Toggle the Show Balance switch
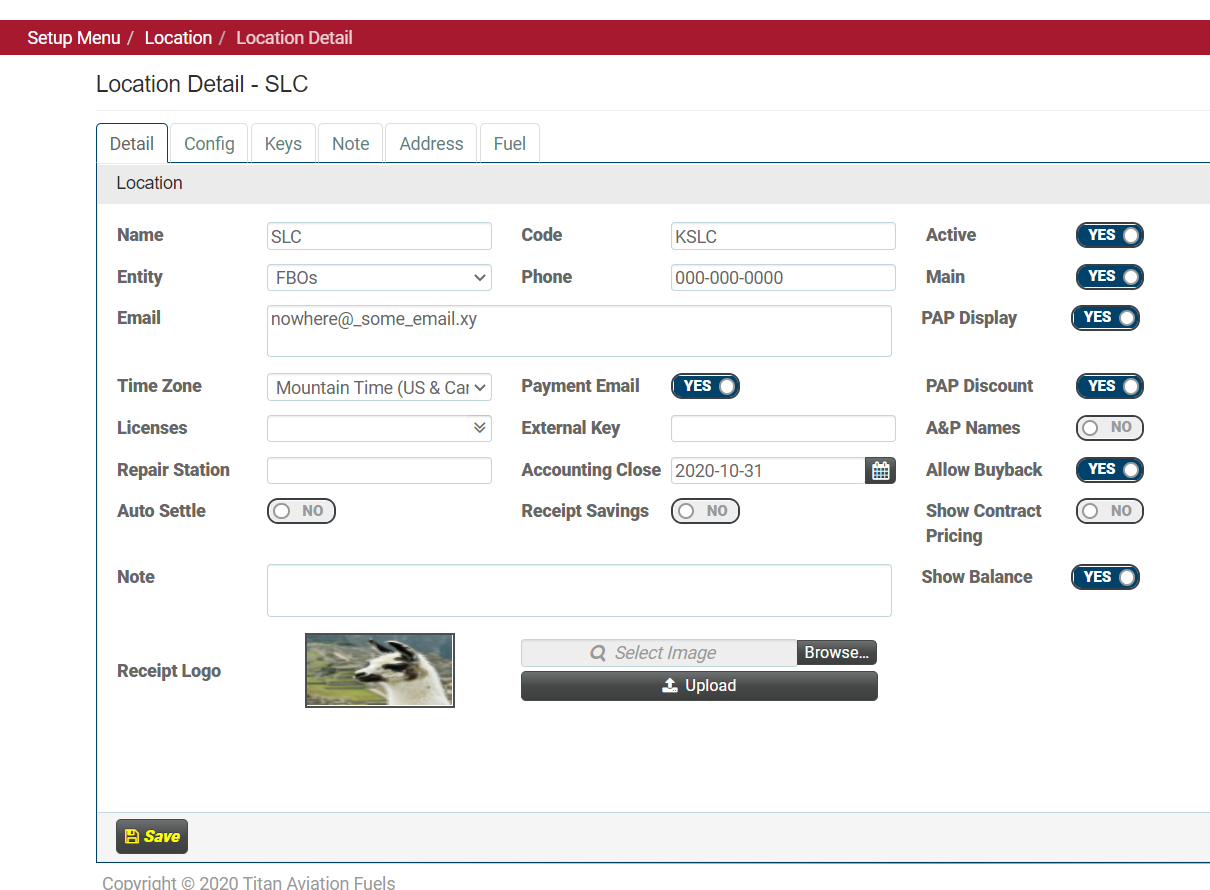This screenshot has width=1210, height=890. point(1105,577)
